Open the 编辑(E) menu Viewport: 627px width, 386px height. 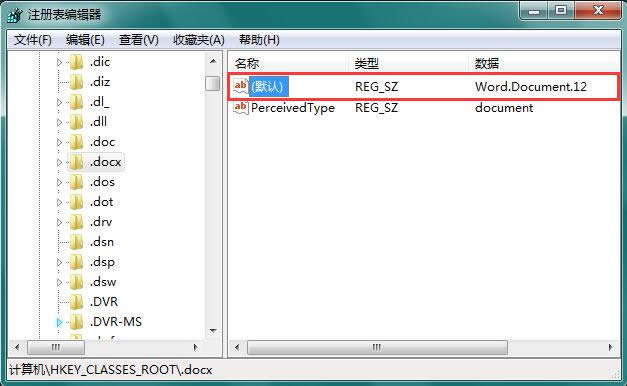[85, 40]
